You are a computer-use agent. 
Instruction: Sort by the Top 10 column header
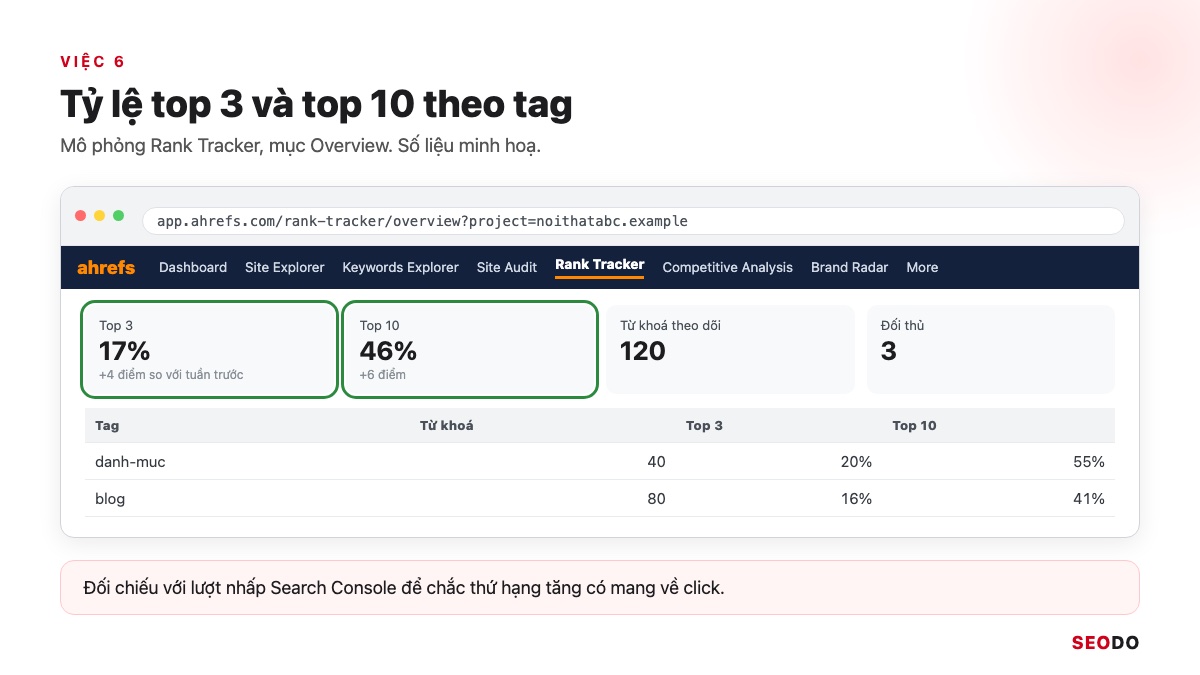pyautogui.click(x=914, y=426)
